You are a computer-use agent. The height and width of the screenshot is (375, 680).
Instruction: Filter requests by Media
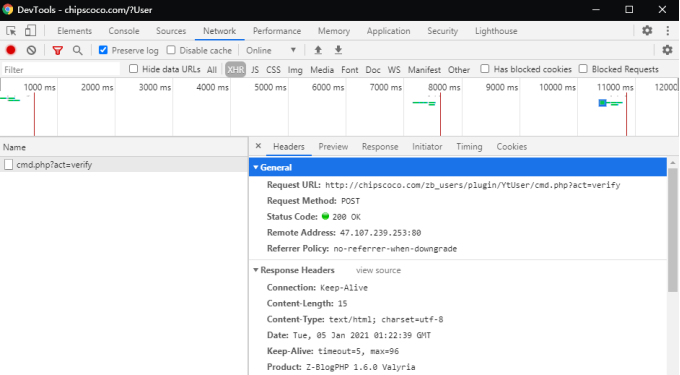click(x=322, y=69)
